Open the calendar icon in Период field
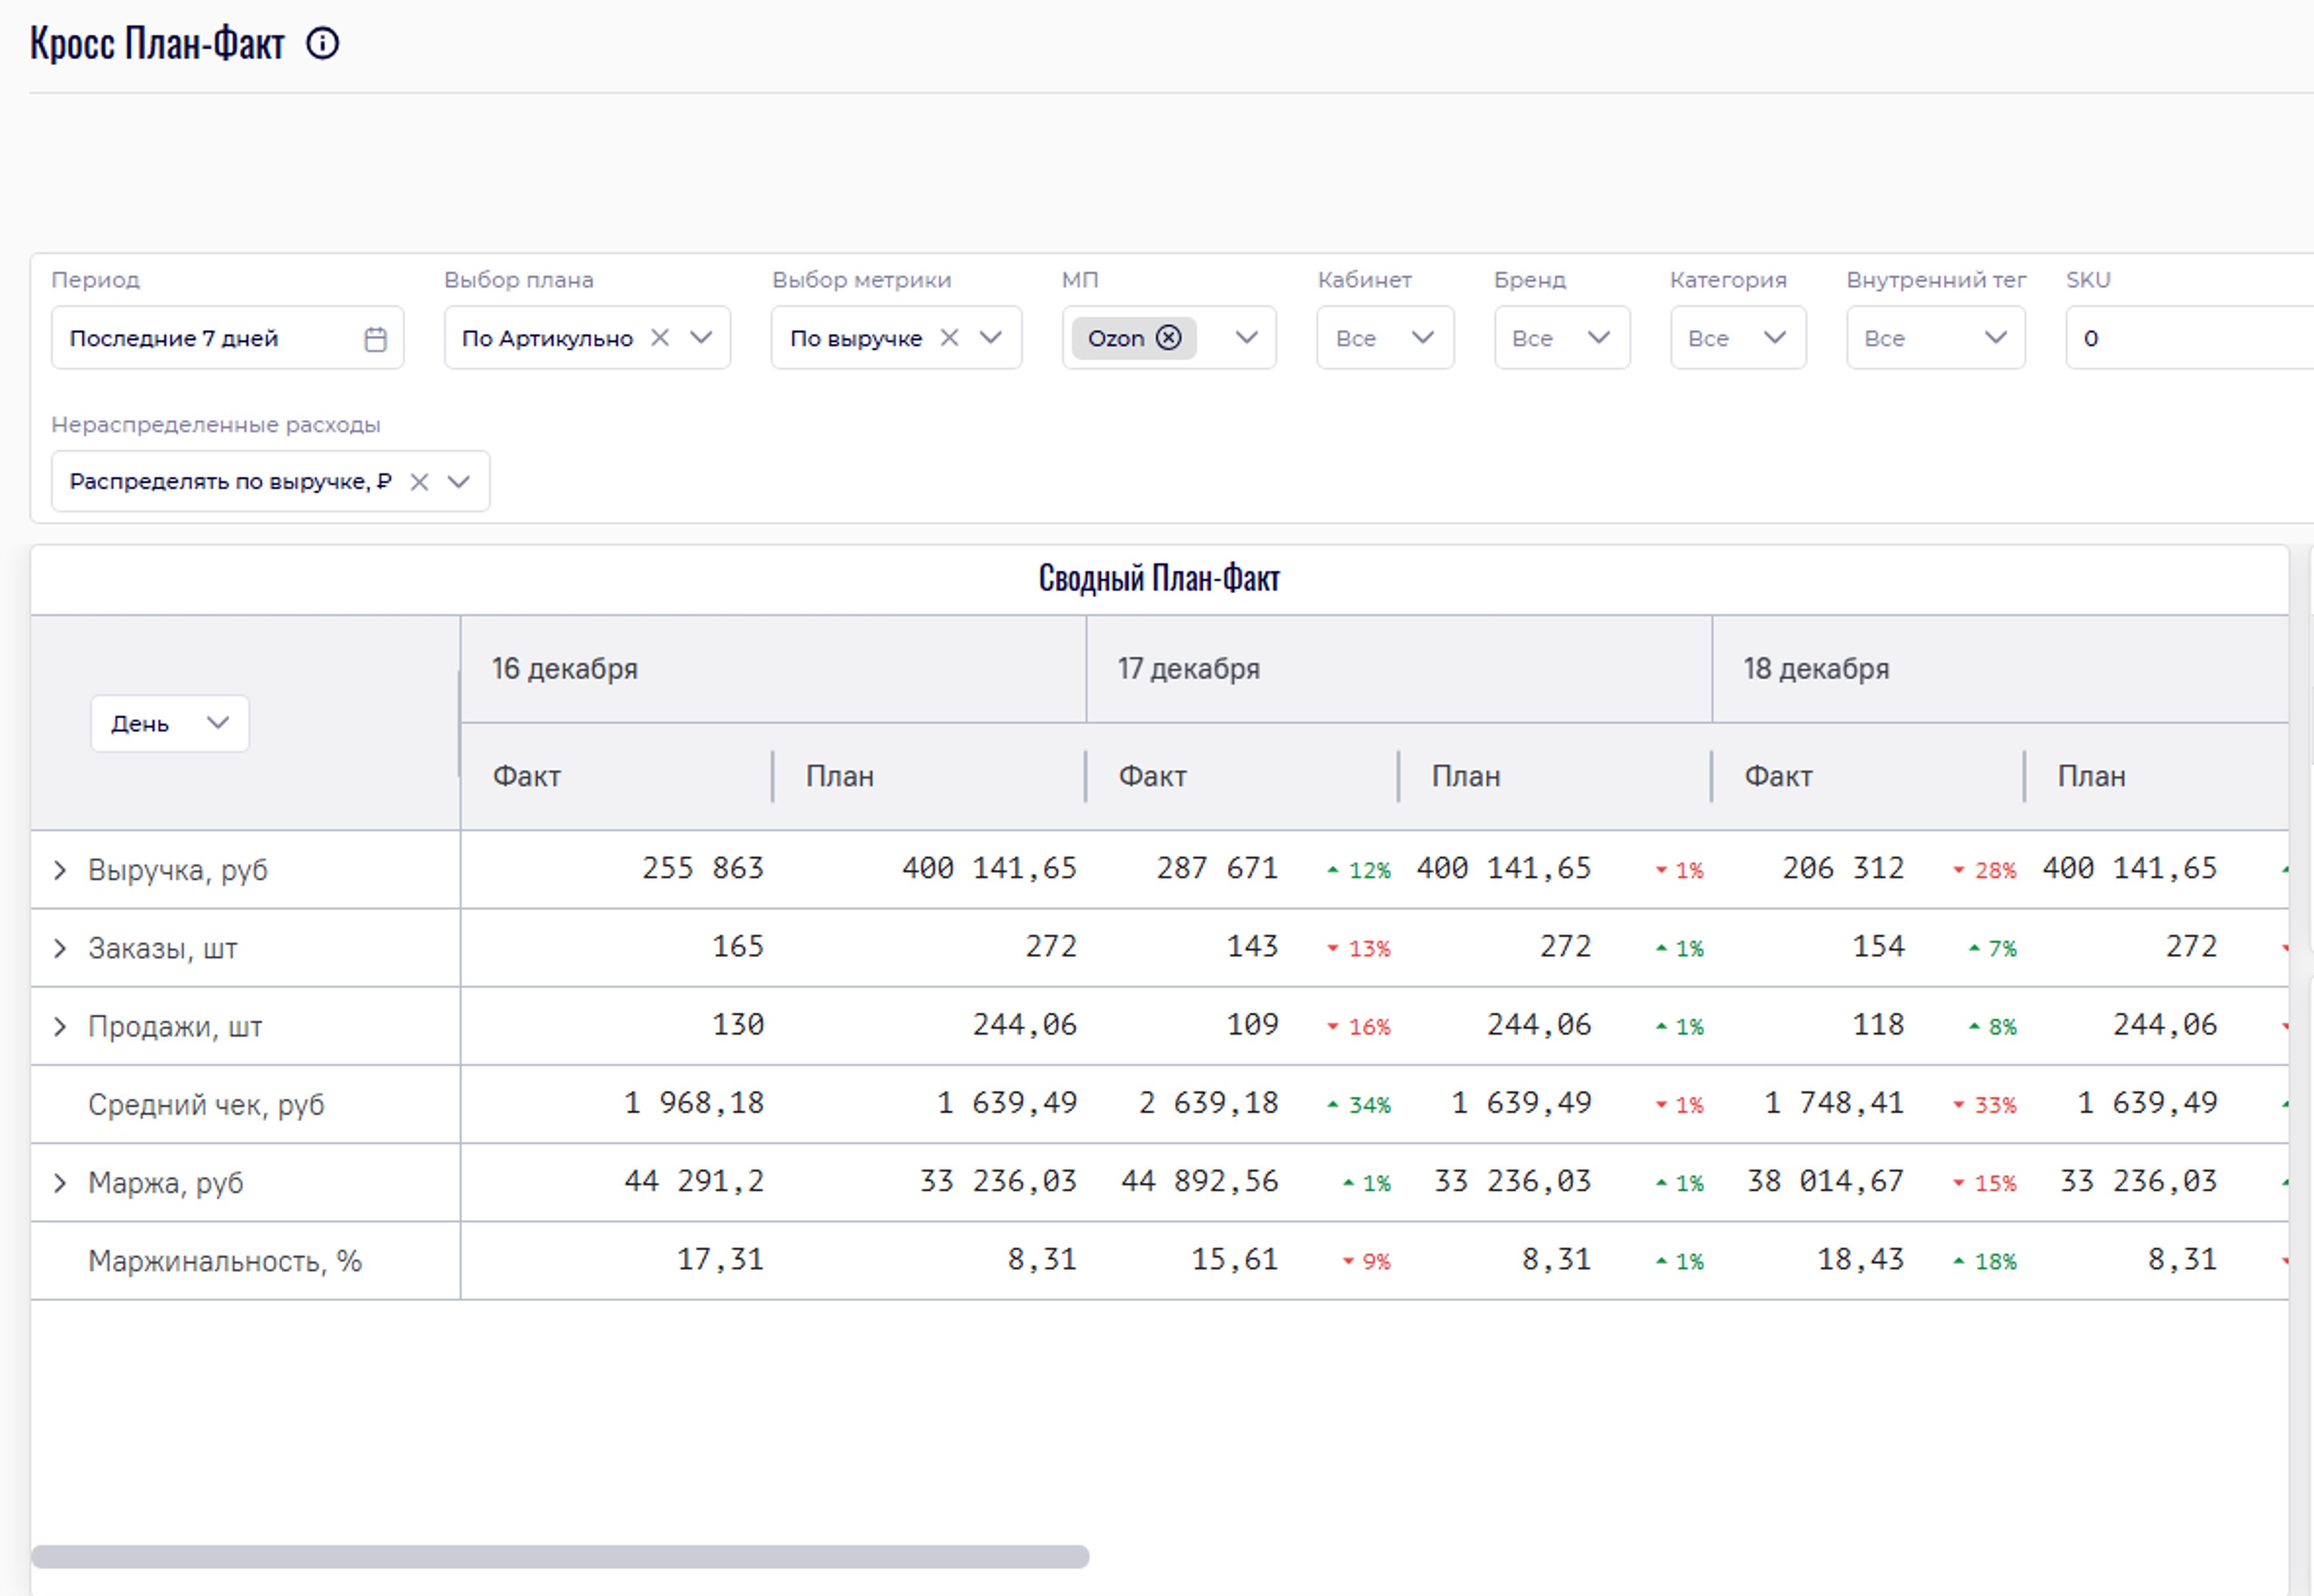2314x1596 pixels. pyautogui.click(x=375, y=339)
